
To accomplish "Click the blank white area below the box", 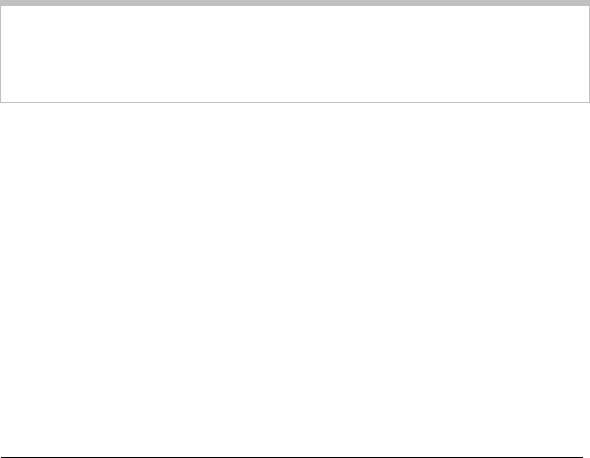I will coord(295,279).
